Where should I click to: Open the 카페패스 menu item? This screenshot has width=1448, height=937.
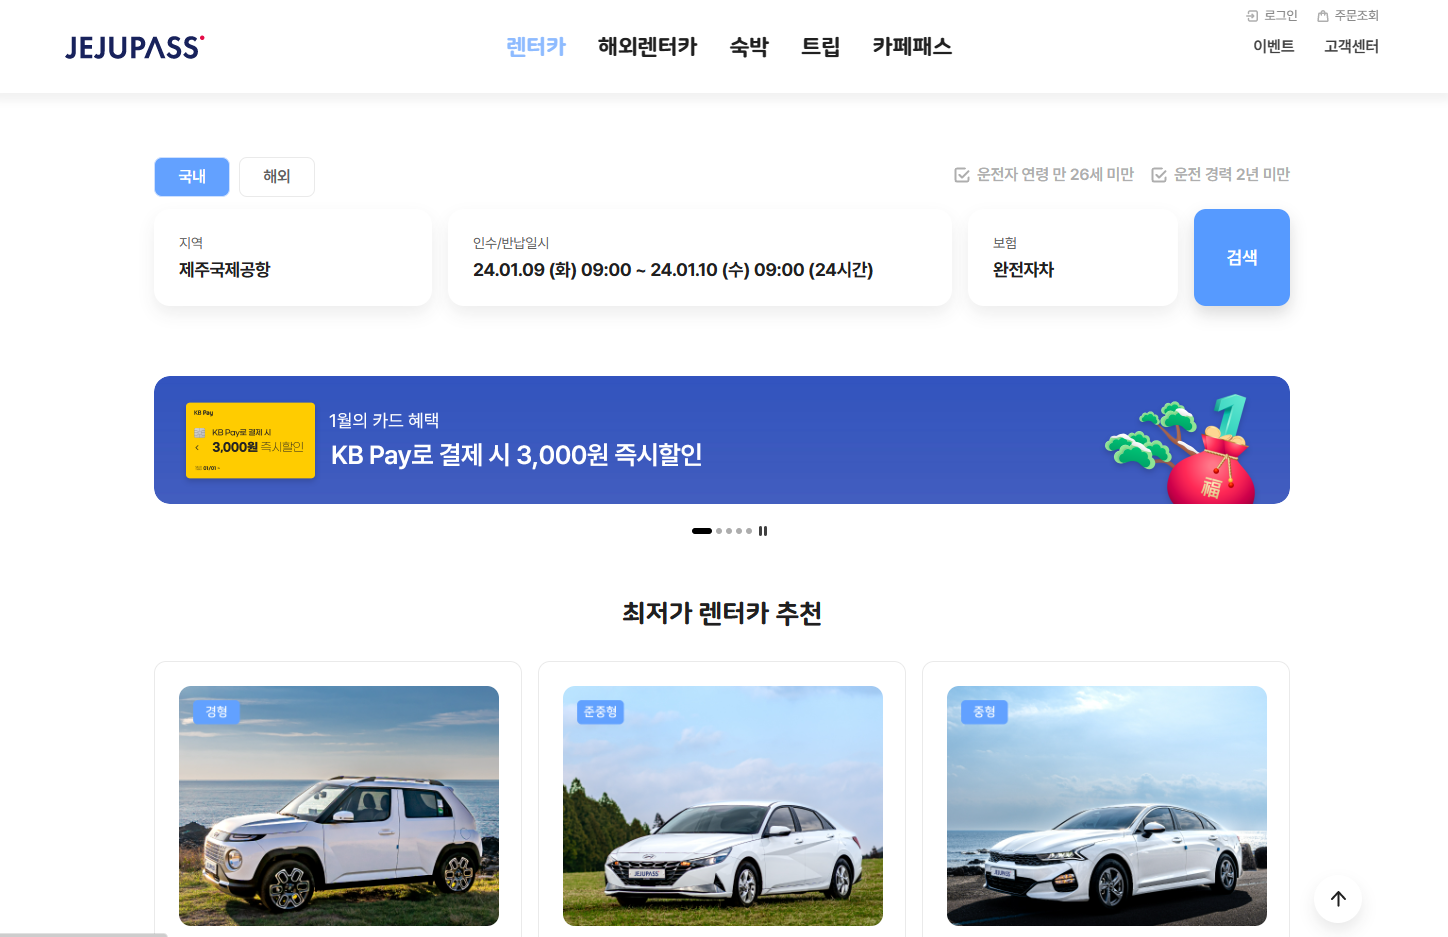pyautogui.click(x=911, y=46)
